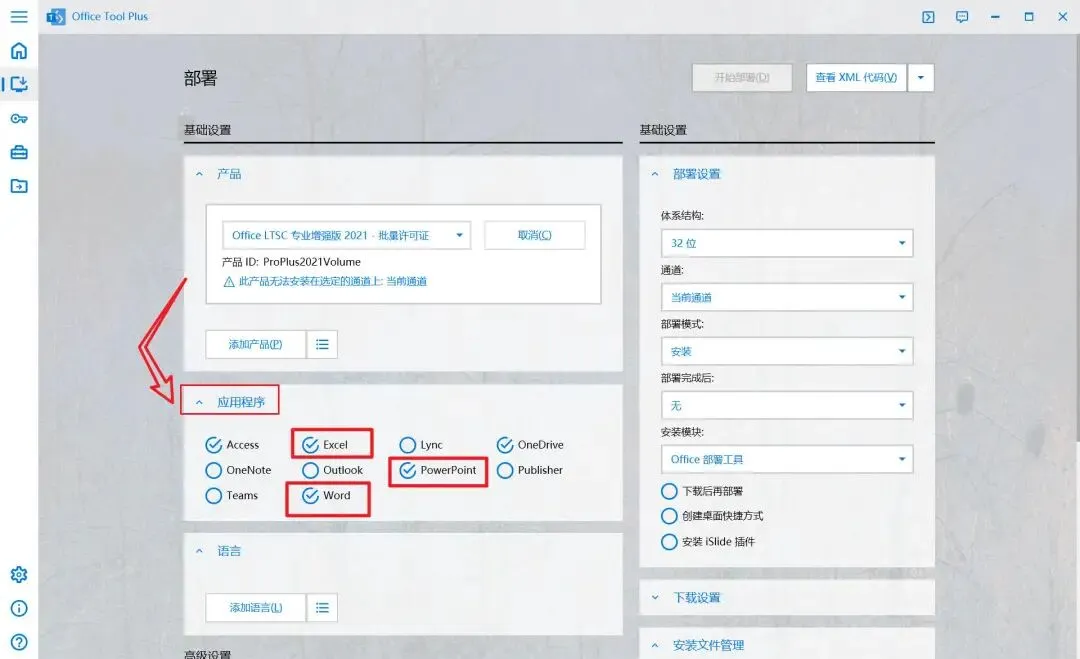Open the hamburger navigation menu
1080x659 pixels.
[x=19, y=16]
